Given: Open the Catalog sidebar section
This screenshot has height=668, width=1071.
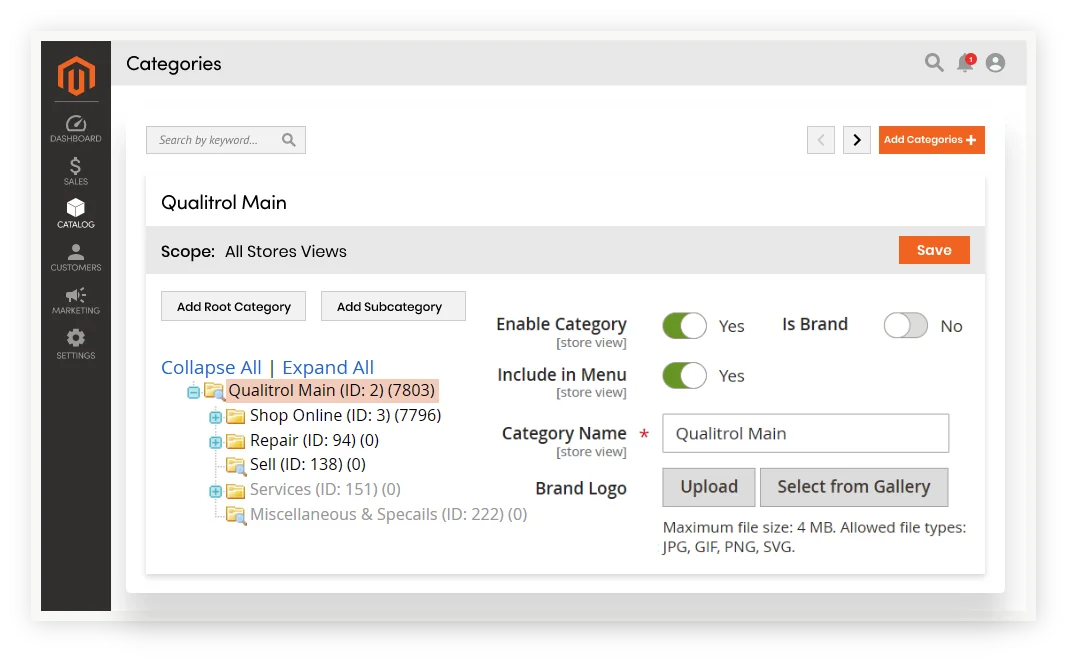Looking at the screenshot, I should (x=76, y=213).
